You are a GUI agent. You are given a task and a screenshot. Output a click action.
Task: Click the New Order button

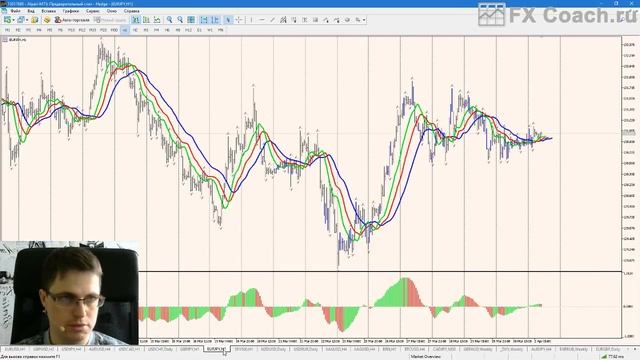click(x=110, y=20)
